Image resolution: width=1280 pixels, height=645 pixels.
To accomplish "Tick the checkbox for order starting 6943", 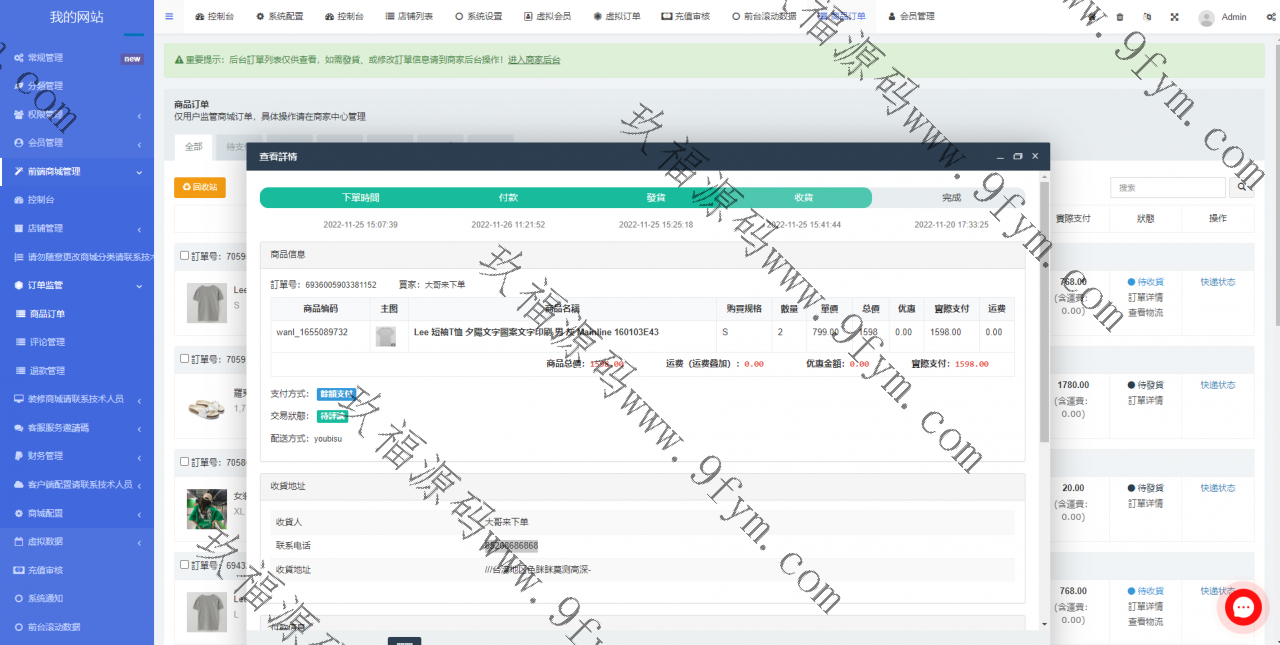I will click(184, 565).
